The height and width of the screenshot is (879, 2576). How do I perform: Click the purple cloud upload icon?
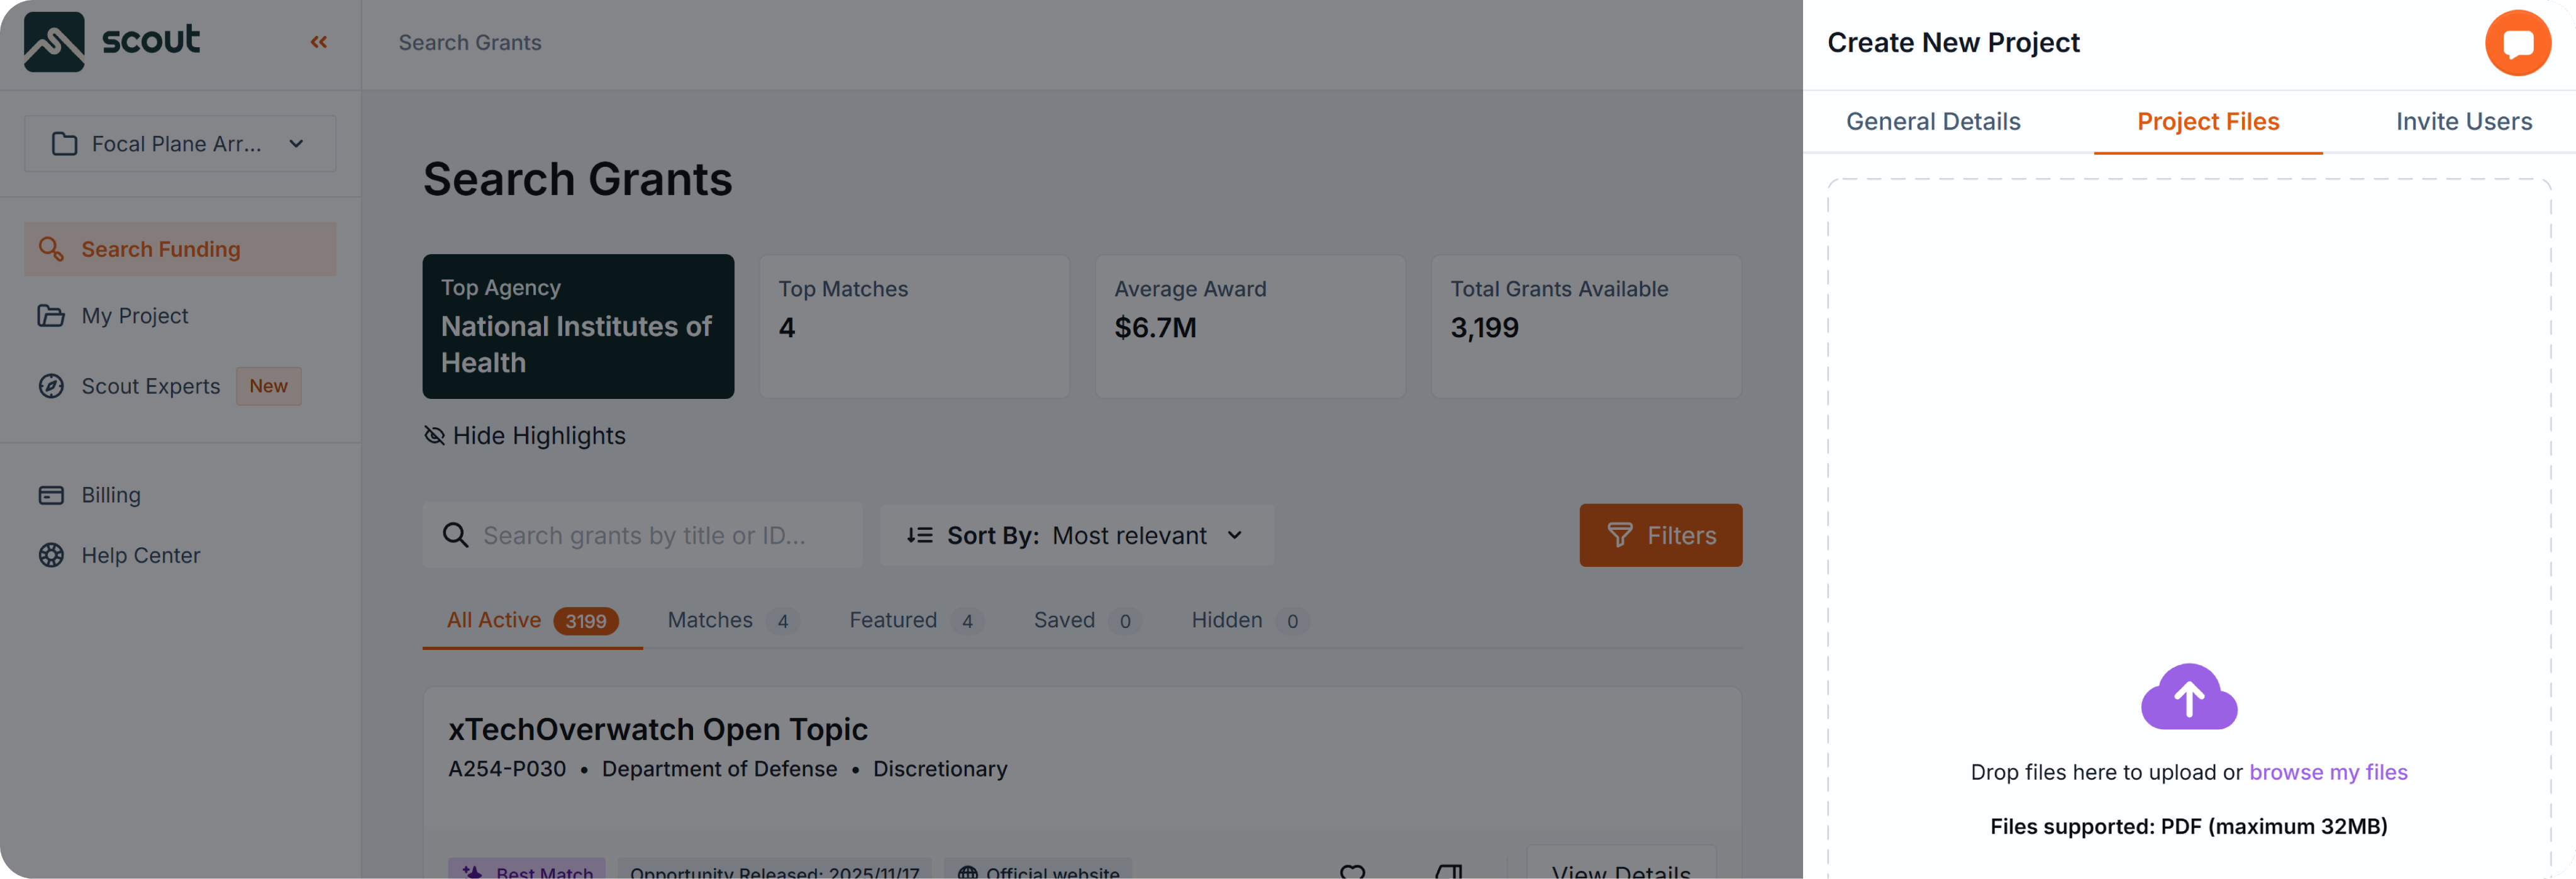tap(2188, 697)
